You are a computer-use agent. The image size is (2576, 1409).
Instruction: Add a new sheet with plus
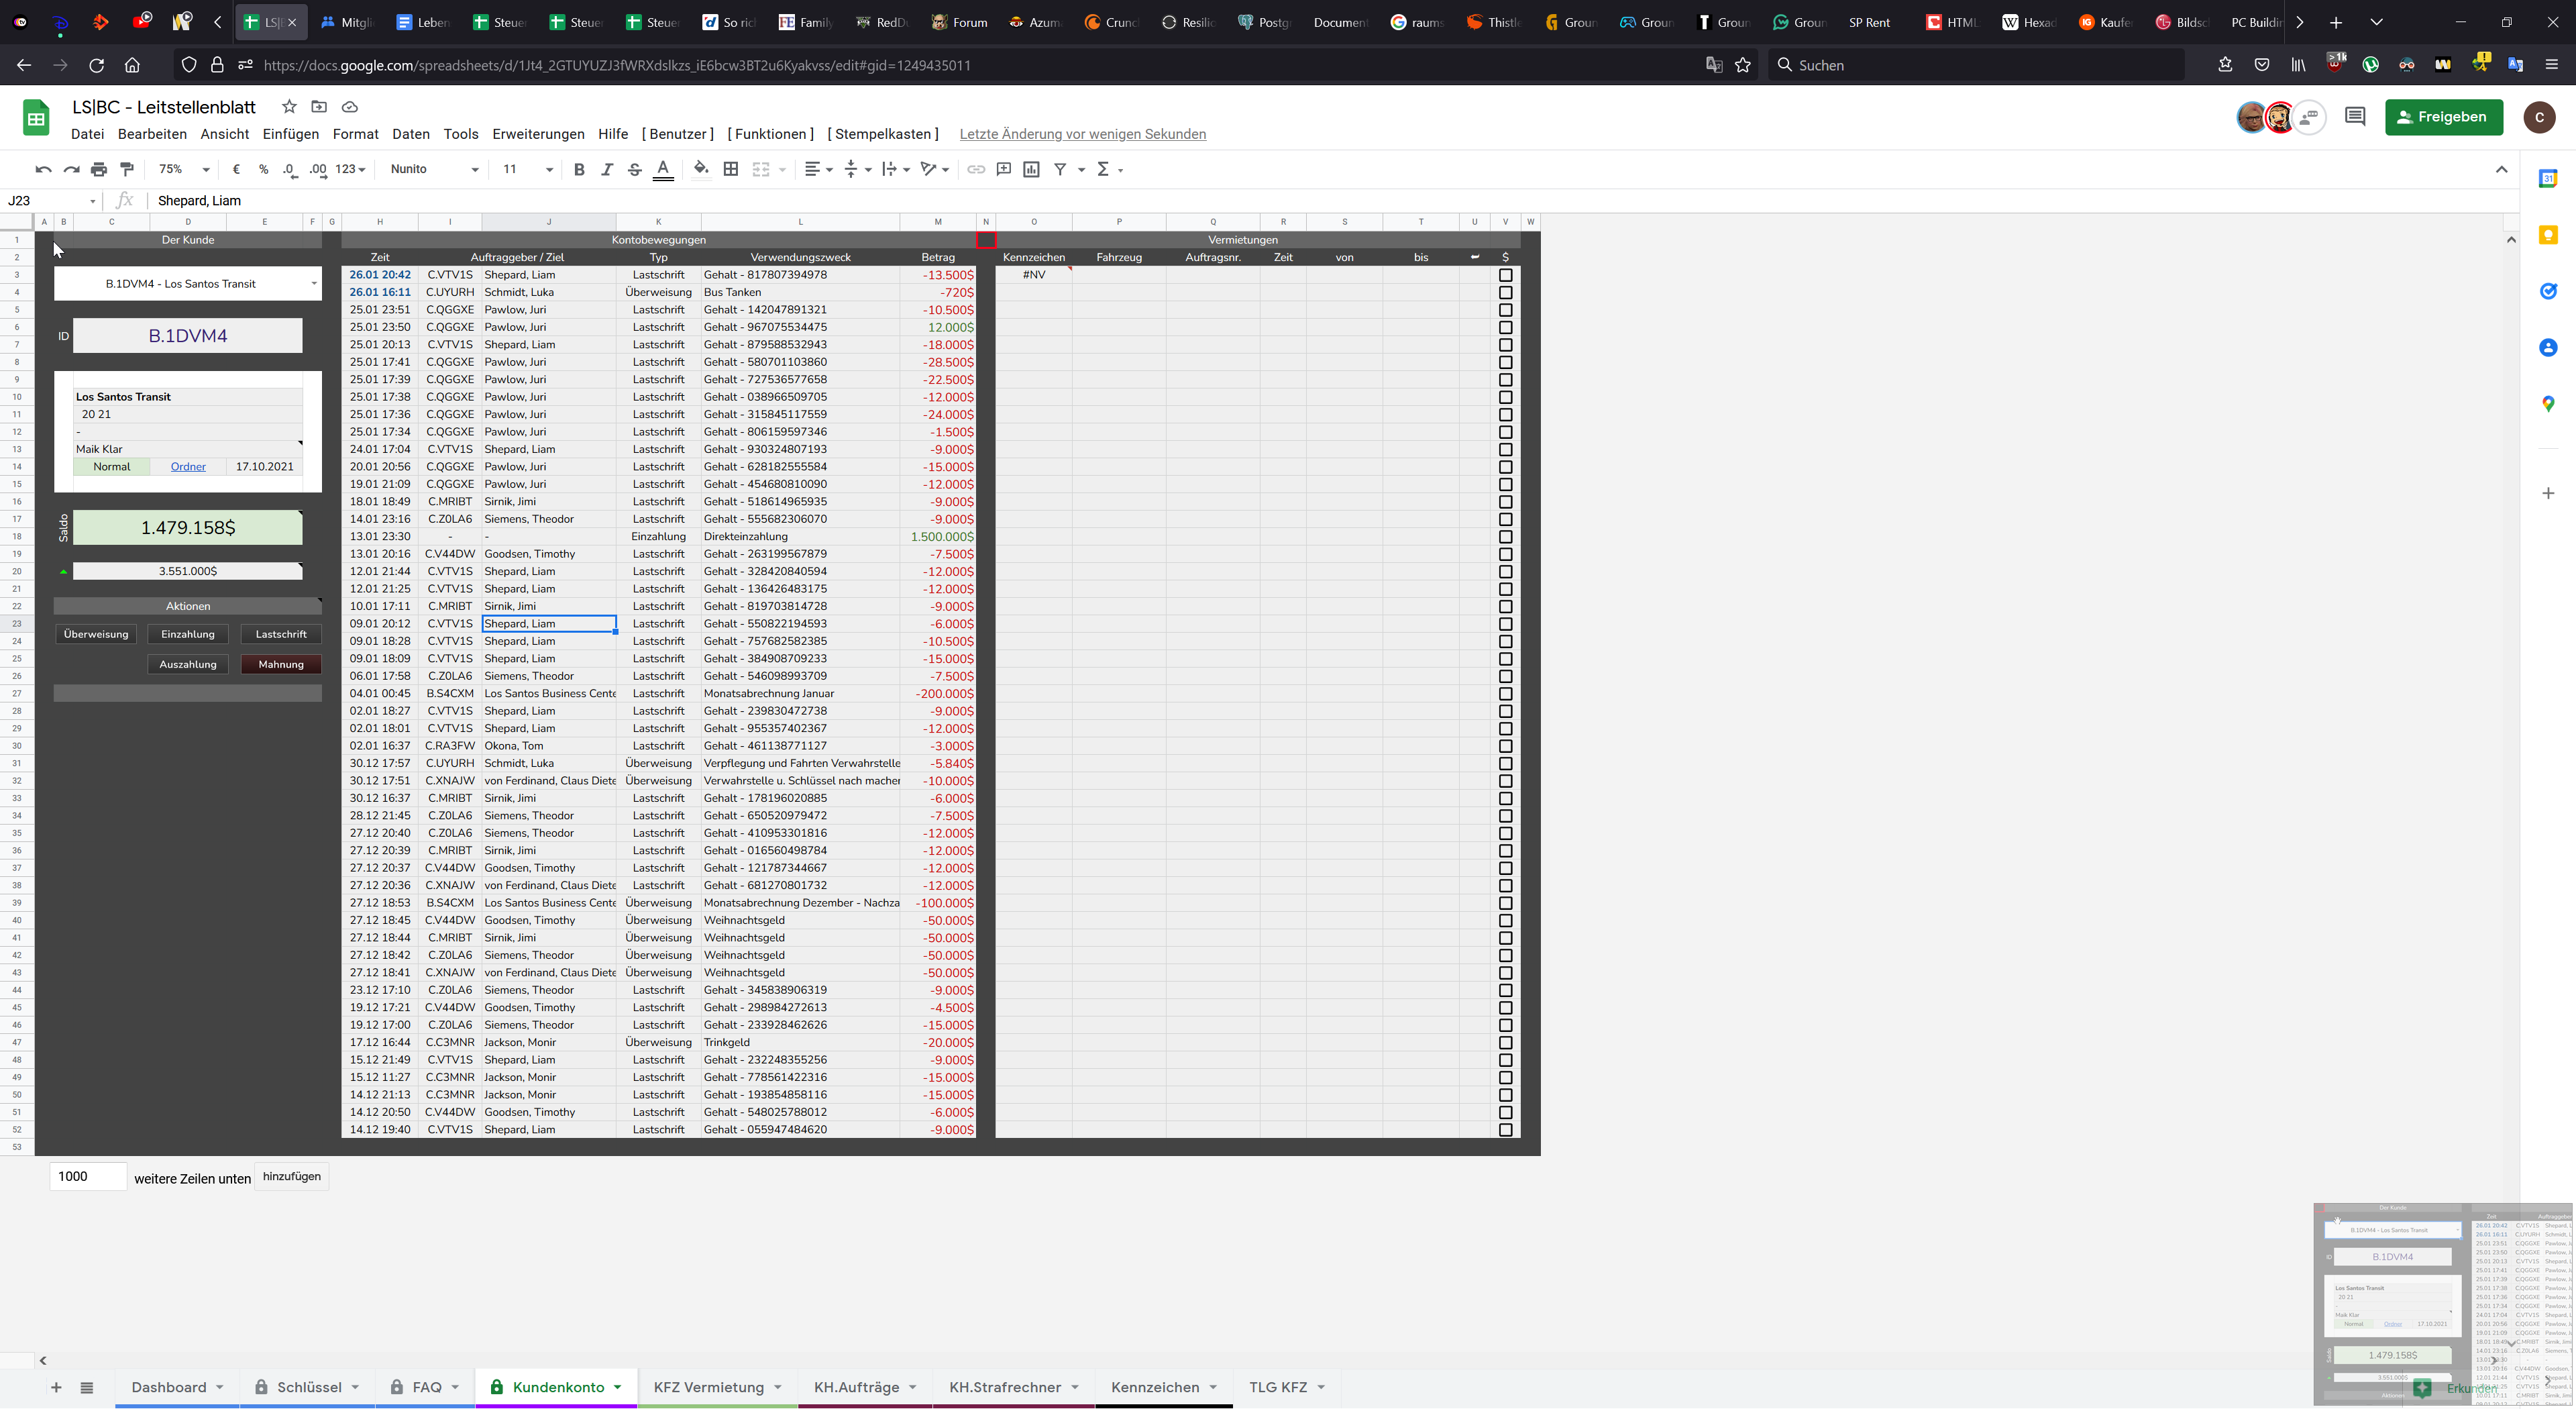56,1387
